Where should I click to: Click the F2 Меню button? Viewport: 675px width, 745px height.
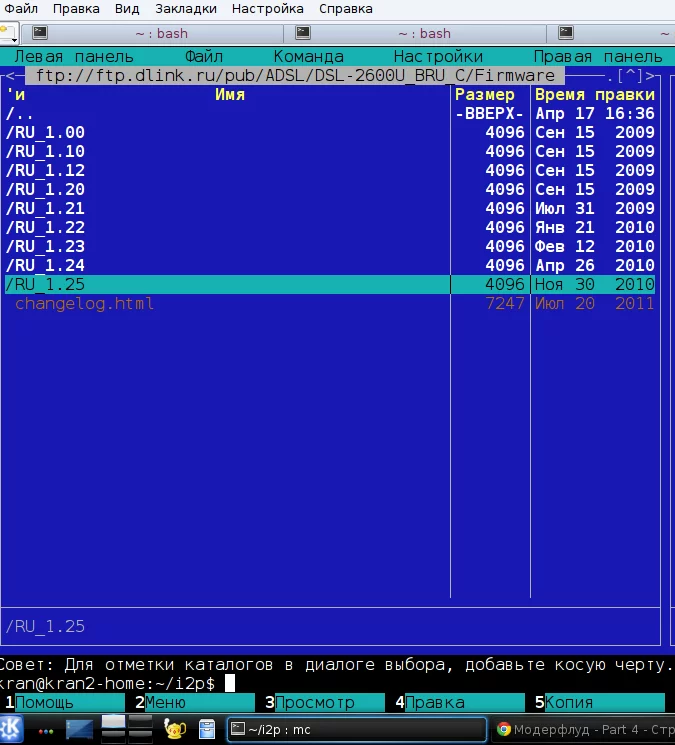point(195,702)
